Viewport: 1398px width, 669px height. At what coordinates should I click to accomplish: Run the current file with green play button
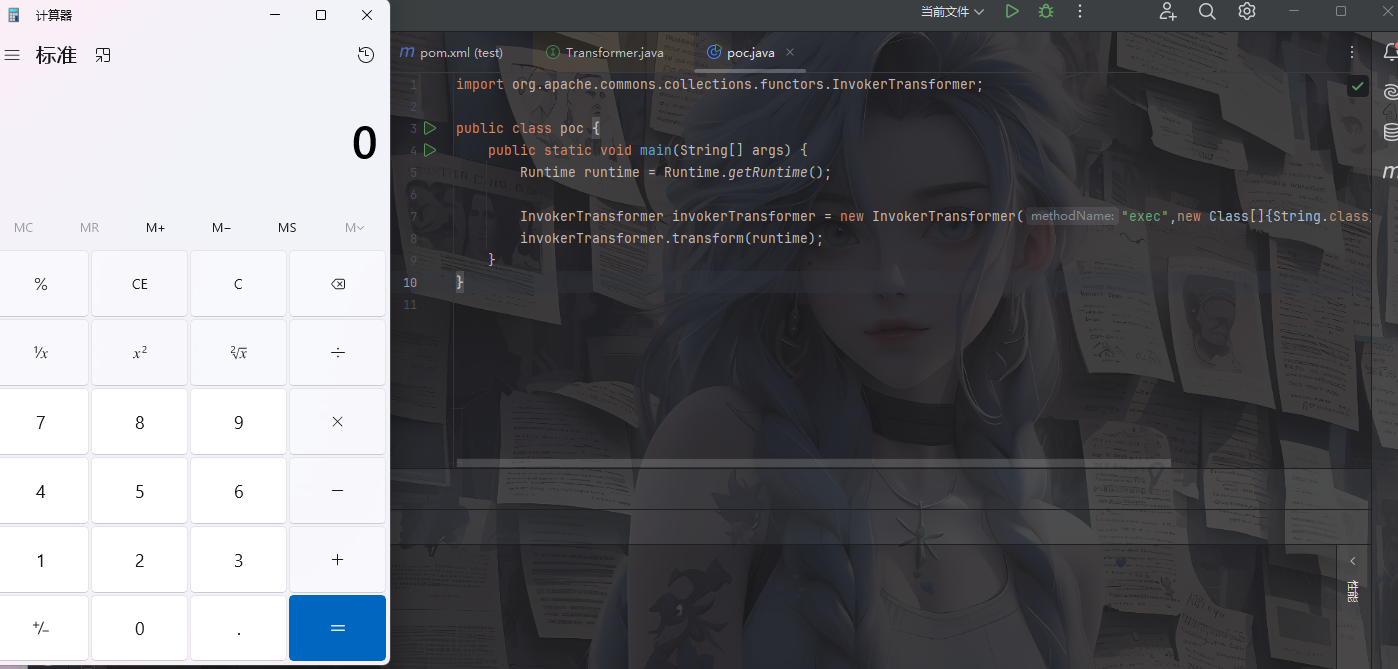[x=1012, y=11]
